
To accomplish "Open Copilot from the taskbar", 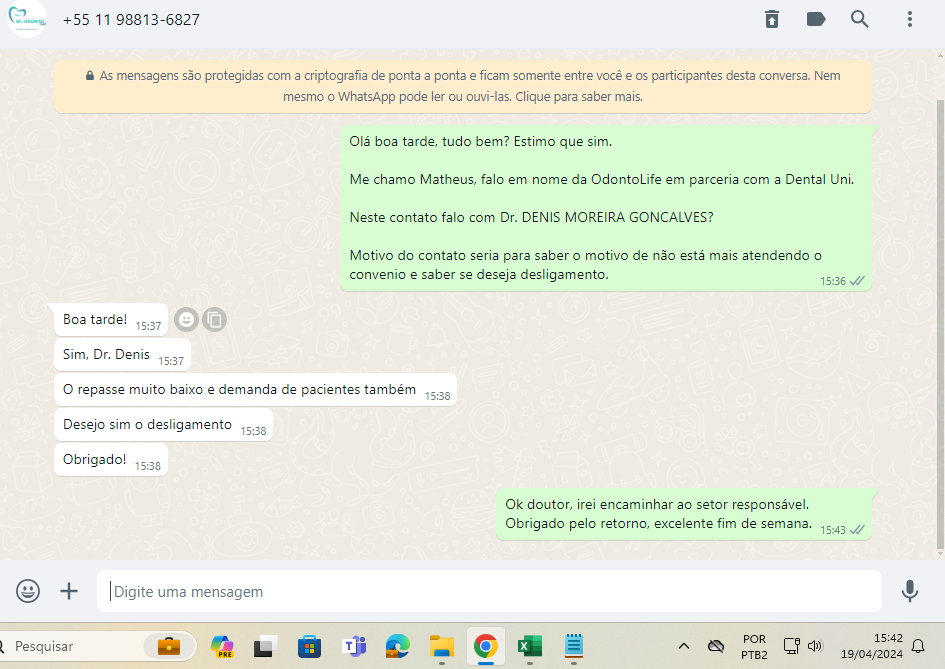I will coord(222,647).
